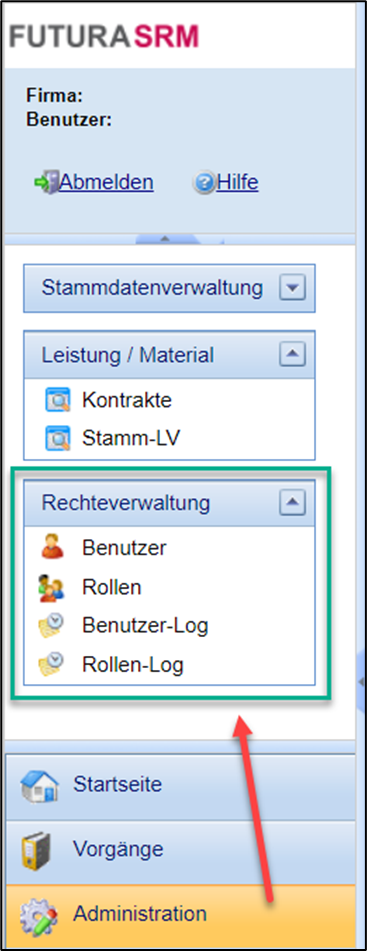Click the Benutzer person icon
The height and width of the screenshot is (951, 367).
52,548
